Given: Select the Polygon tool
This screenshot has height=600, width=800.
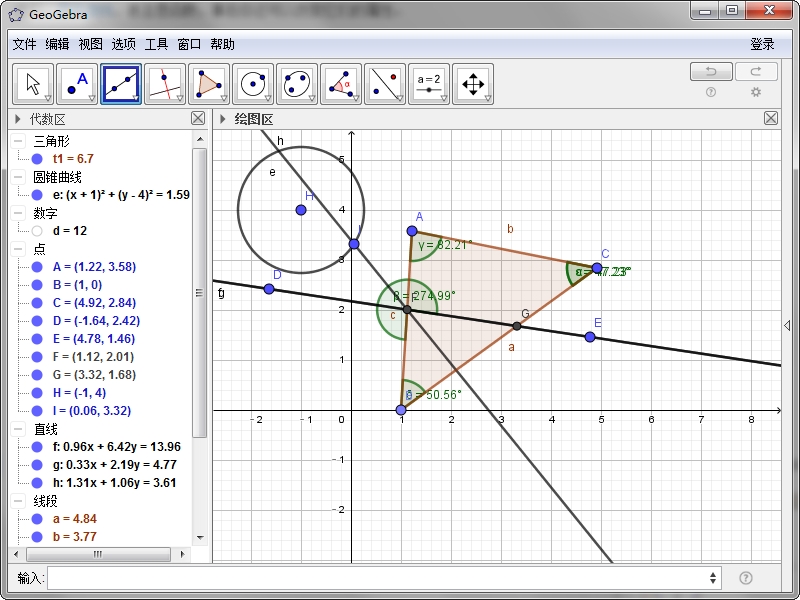Looking at the screenshot, I should 209,84.
